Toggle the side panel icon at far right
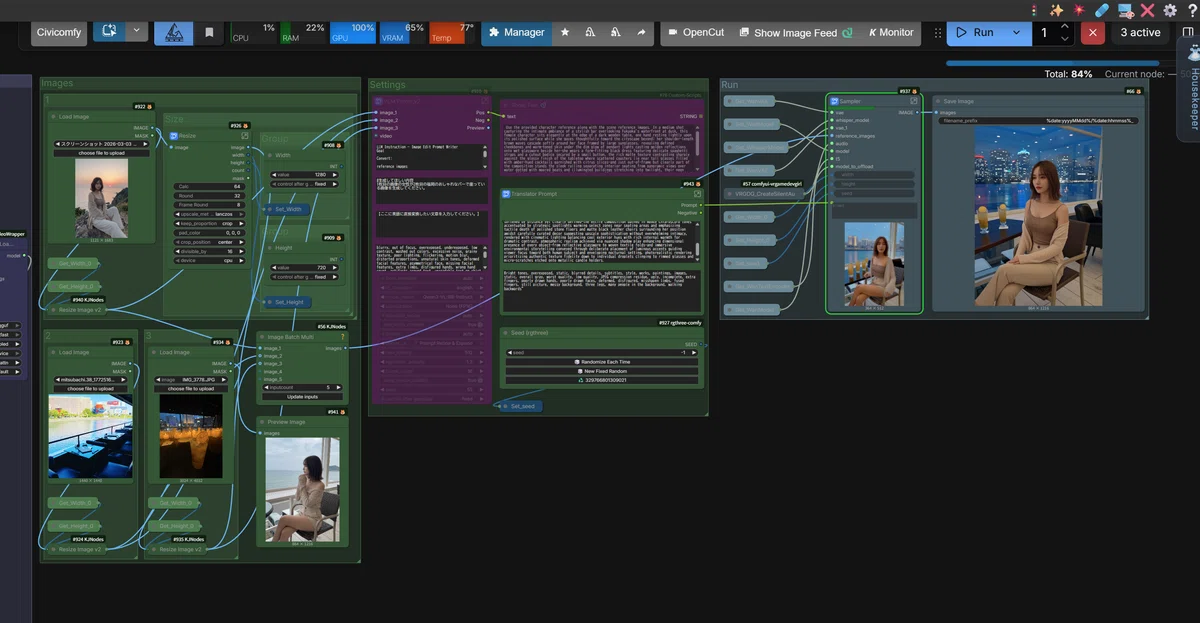1200x623 pixels. click(x=1187, y=32)
